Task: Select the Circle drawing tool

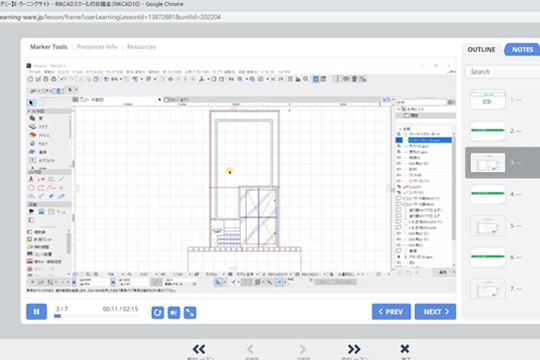Action: (x=31, y=188)
